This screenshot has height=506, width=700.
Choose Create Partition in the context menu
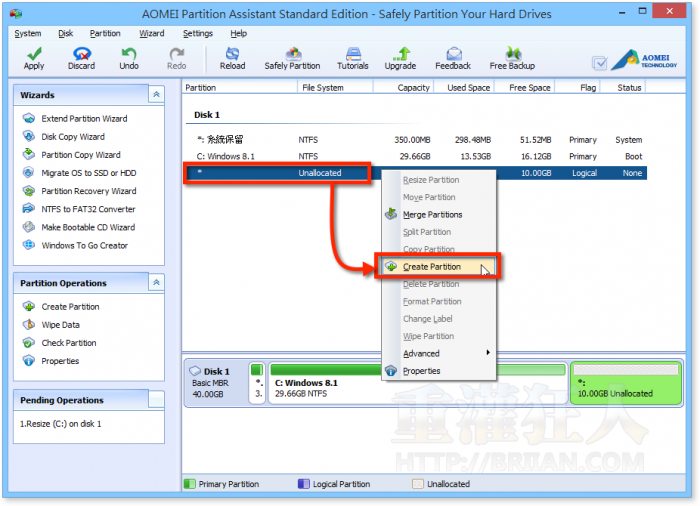coord(431,267)
